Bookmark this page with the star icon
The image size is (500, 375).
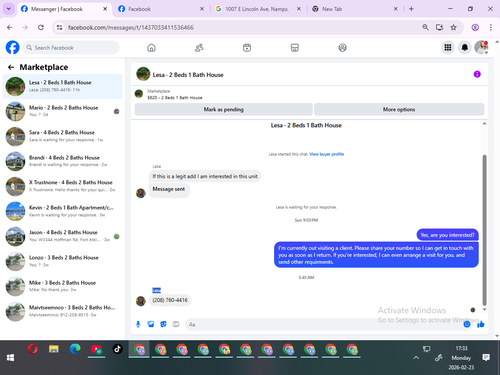[453, 27]
